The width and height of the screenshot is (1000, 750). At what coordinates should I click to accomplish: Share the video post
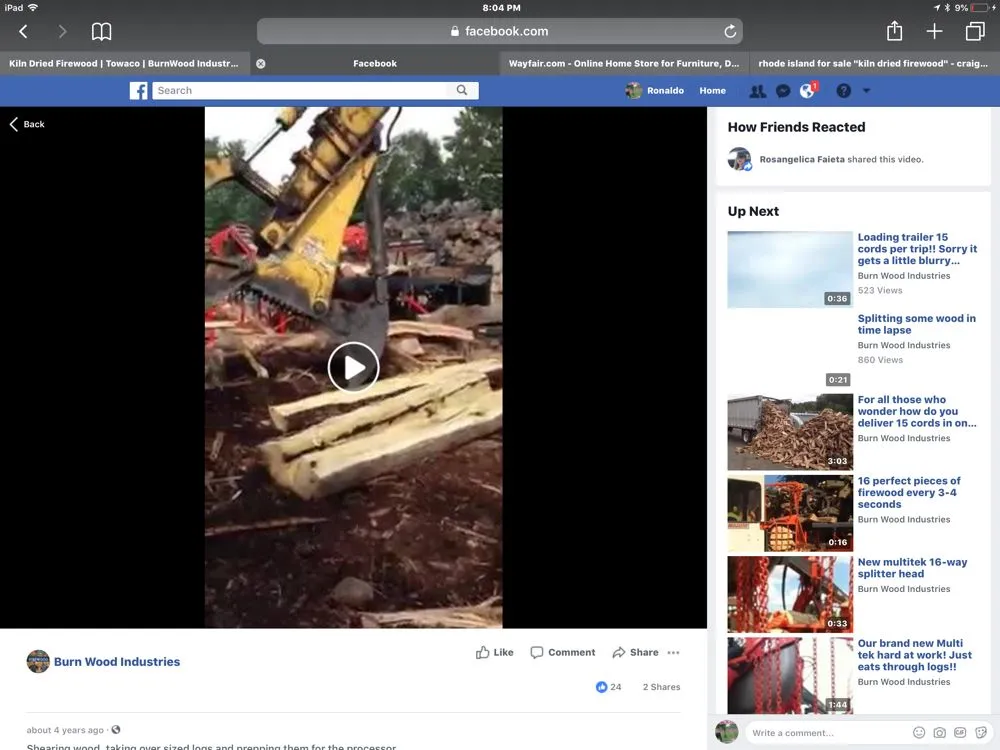635,653
